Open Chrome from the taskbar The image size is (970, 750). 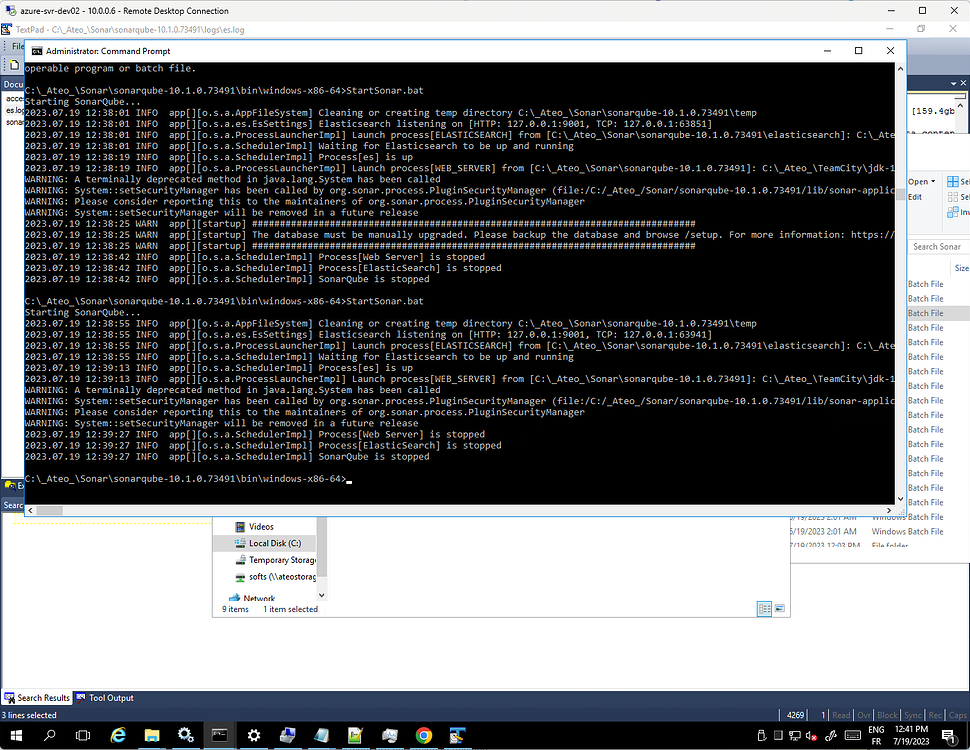(x=423, y=735)
